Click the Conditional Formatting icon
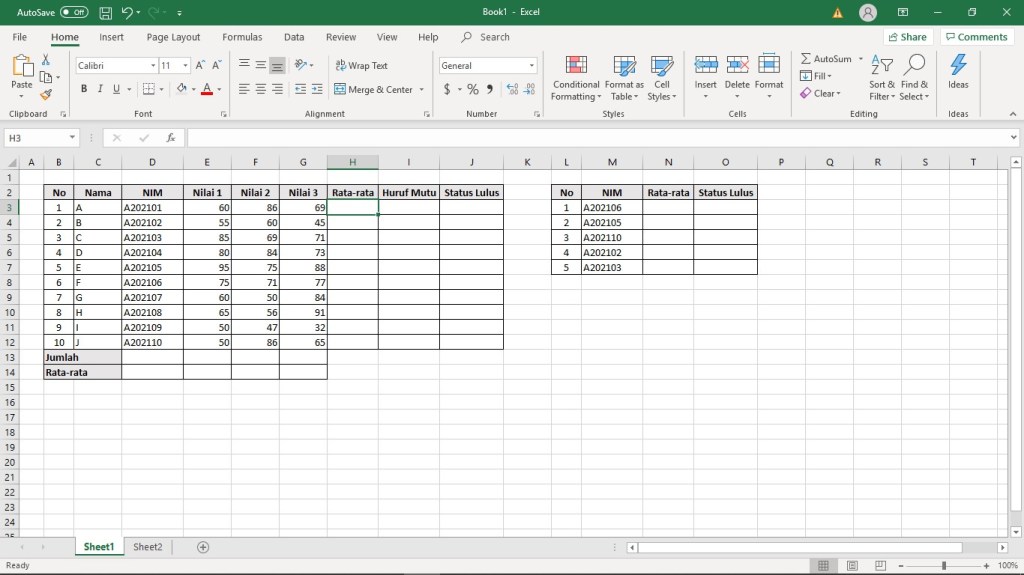The width and height of the screenshot is (1024, 575). click(x=576, y=66)
